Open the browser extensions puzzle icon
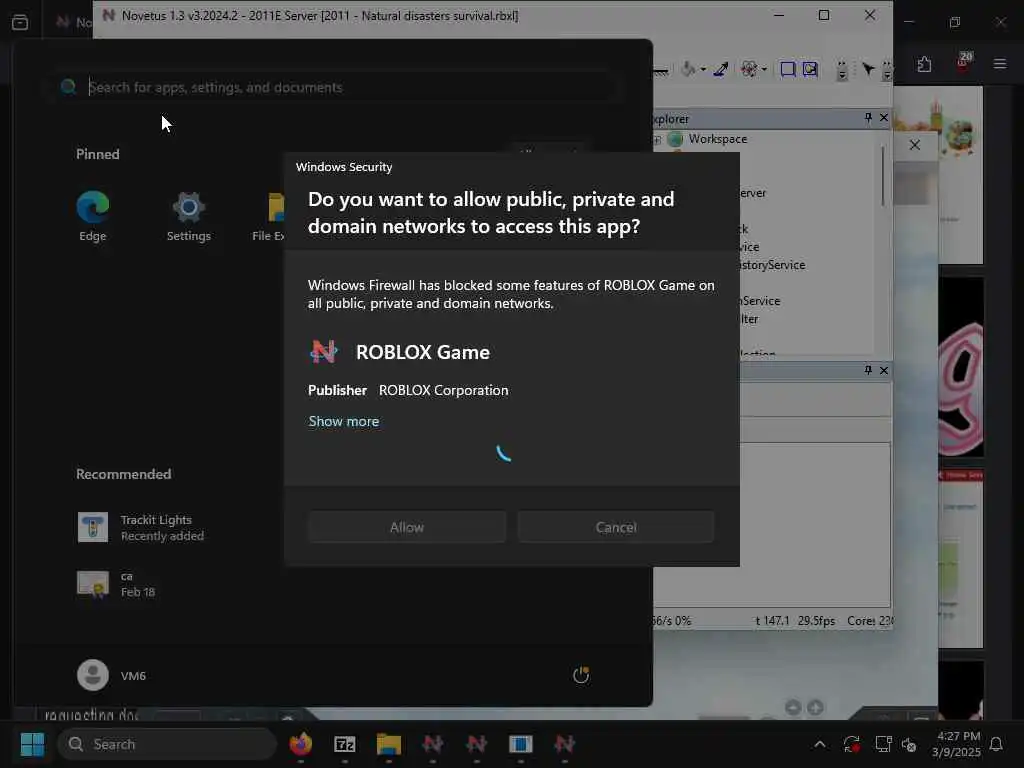 click(924, 64)
